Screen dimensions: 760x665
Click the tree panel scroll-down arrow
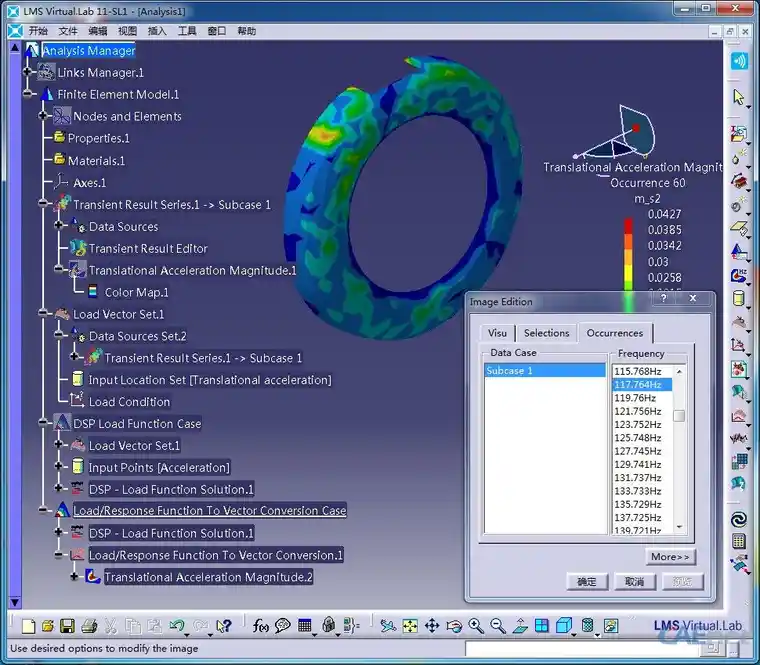15,602
